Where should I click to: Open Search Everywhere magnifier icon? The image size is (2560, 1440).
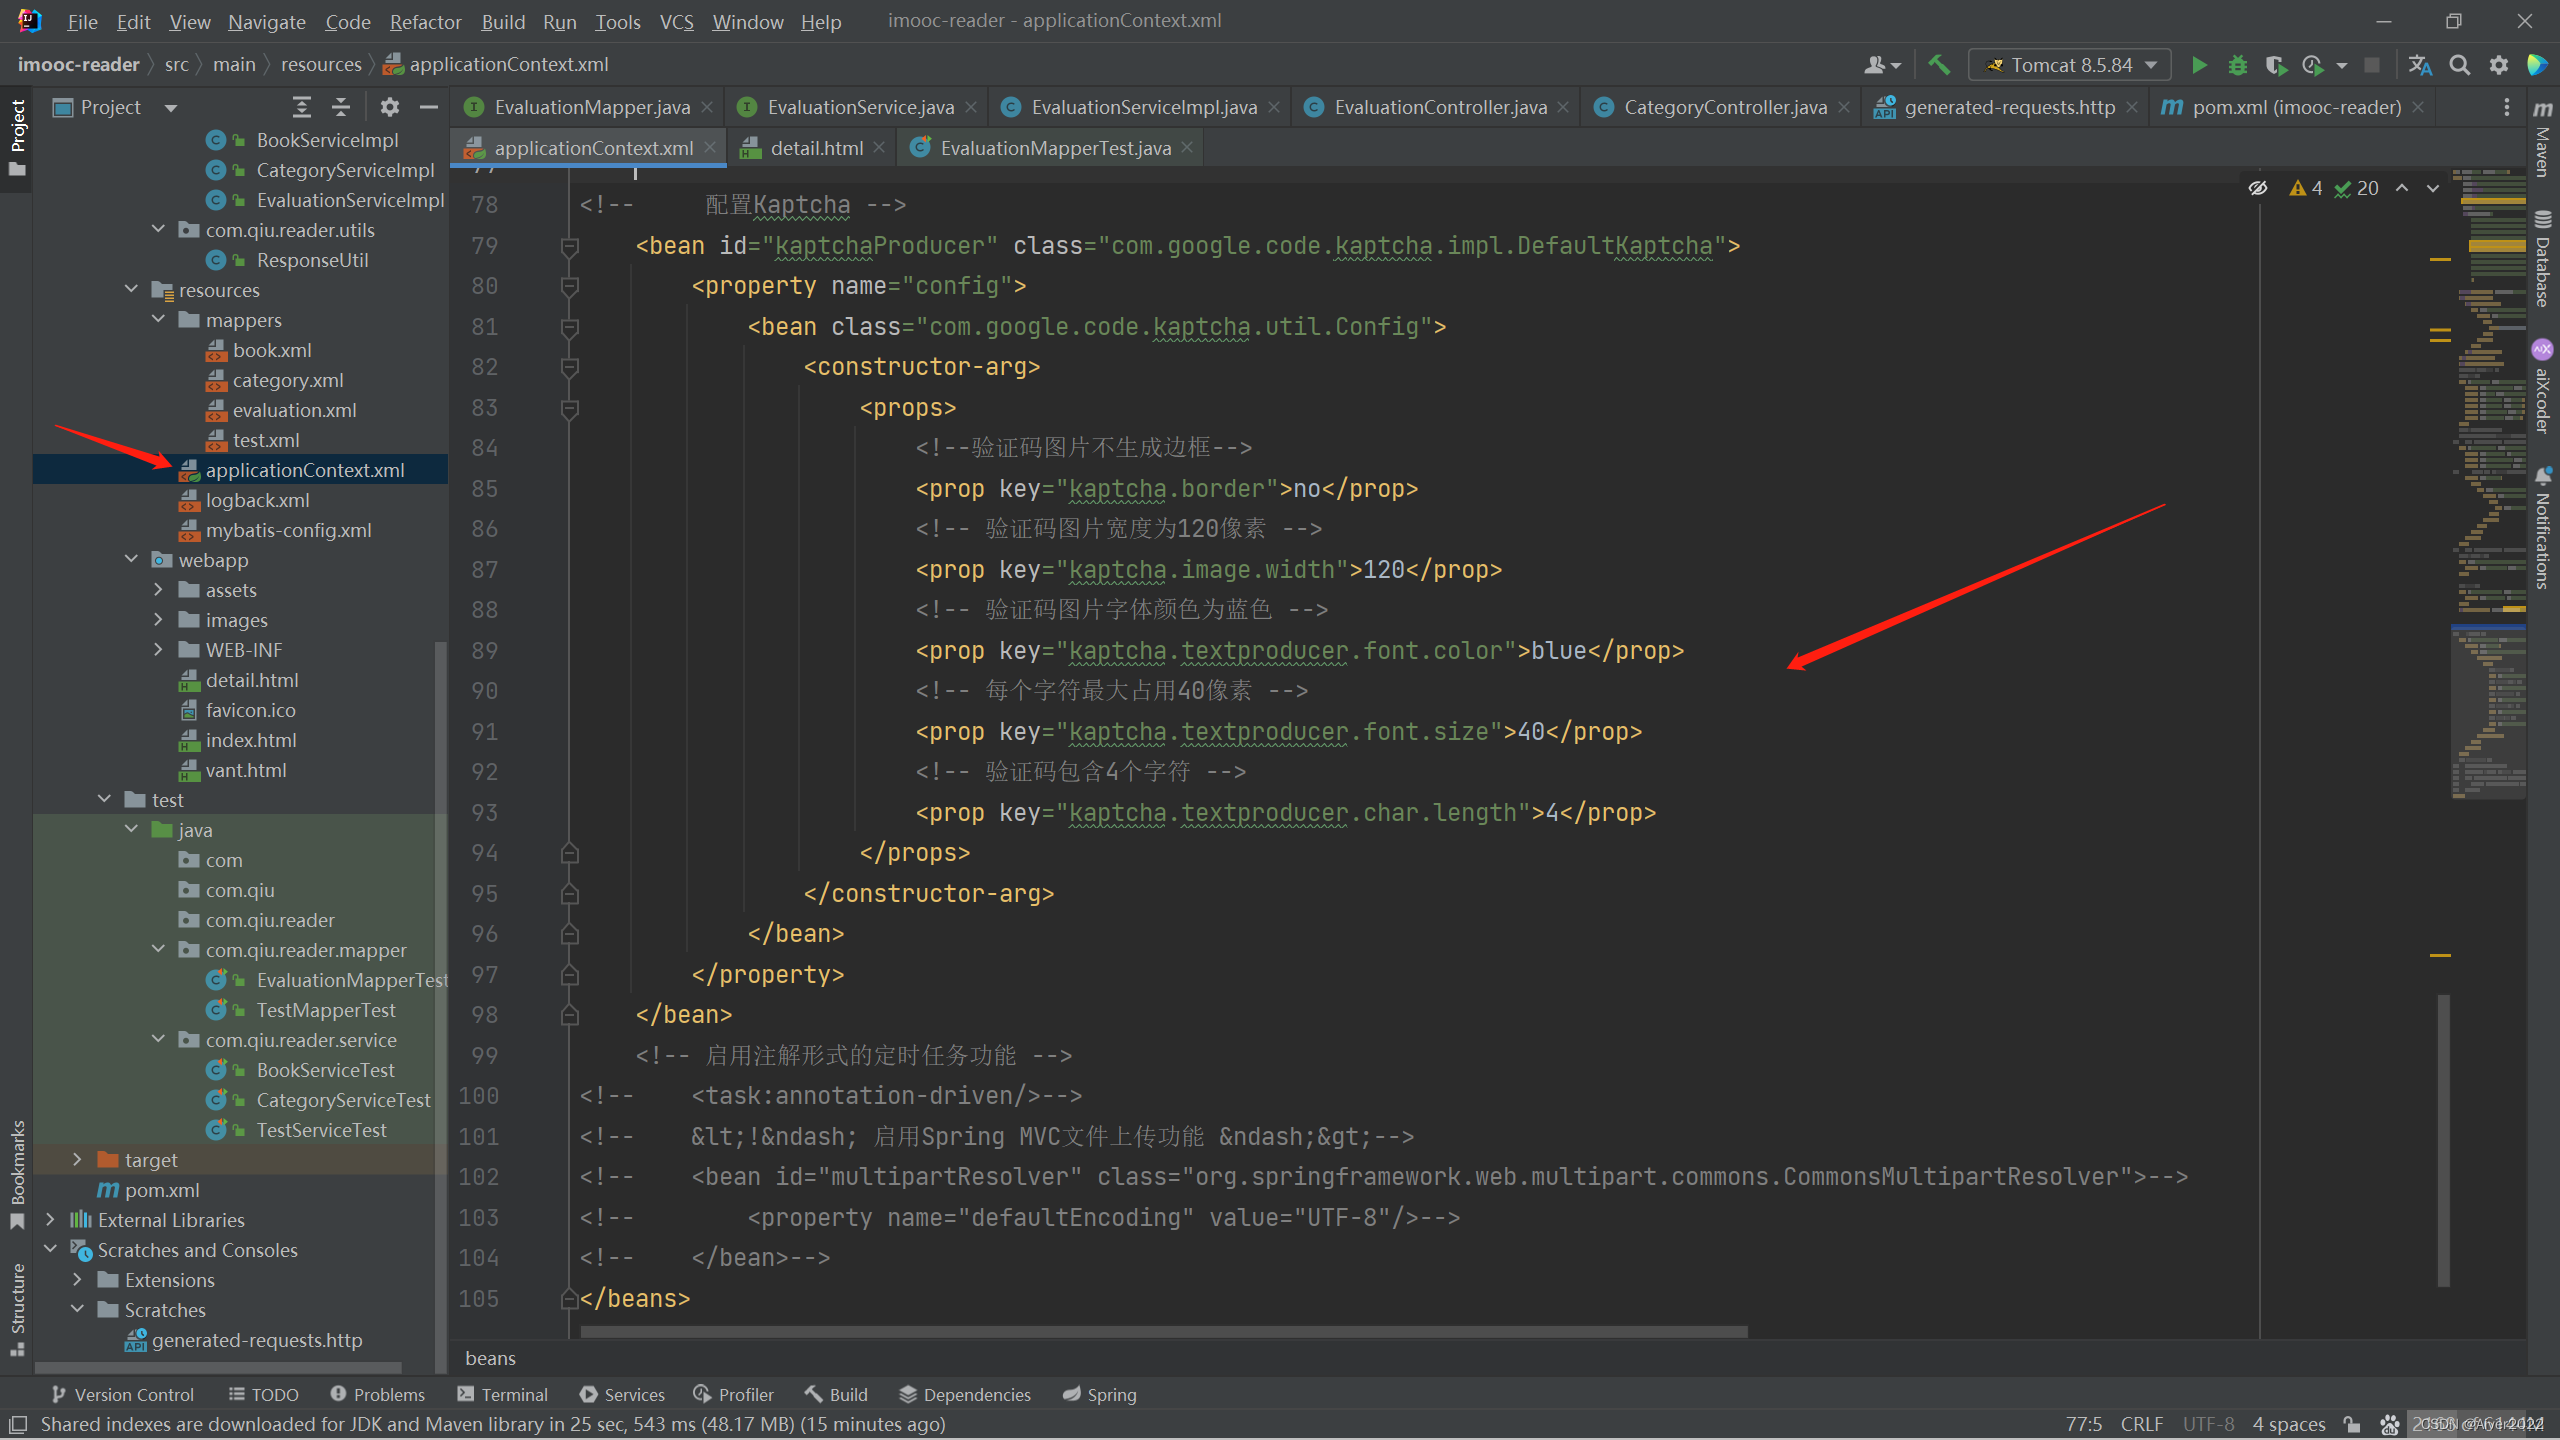coord(2460,65)
